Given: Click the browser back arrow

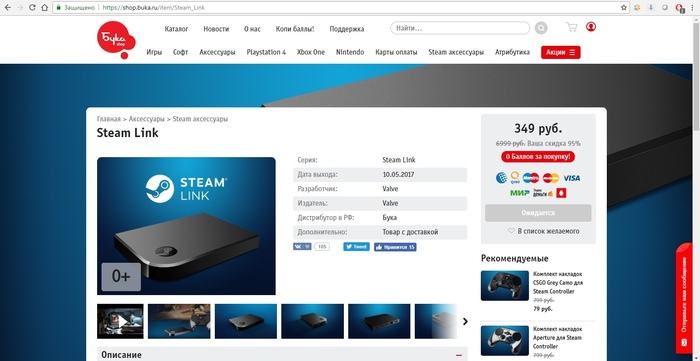Looking at the screenshot, I should (x=8, y=8).
